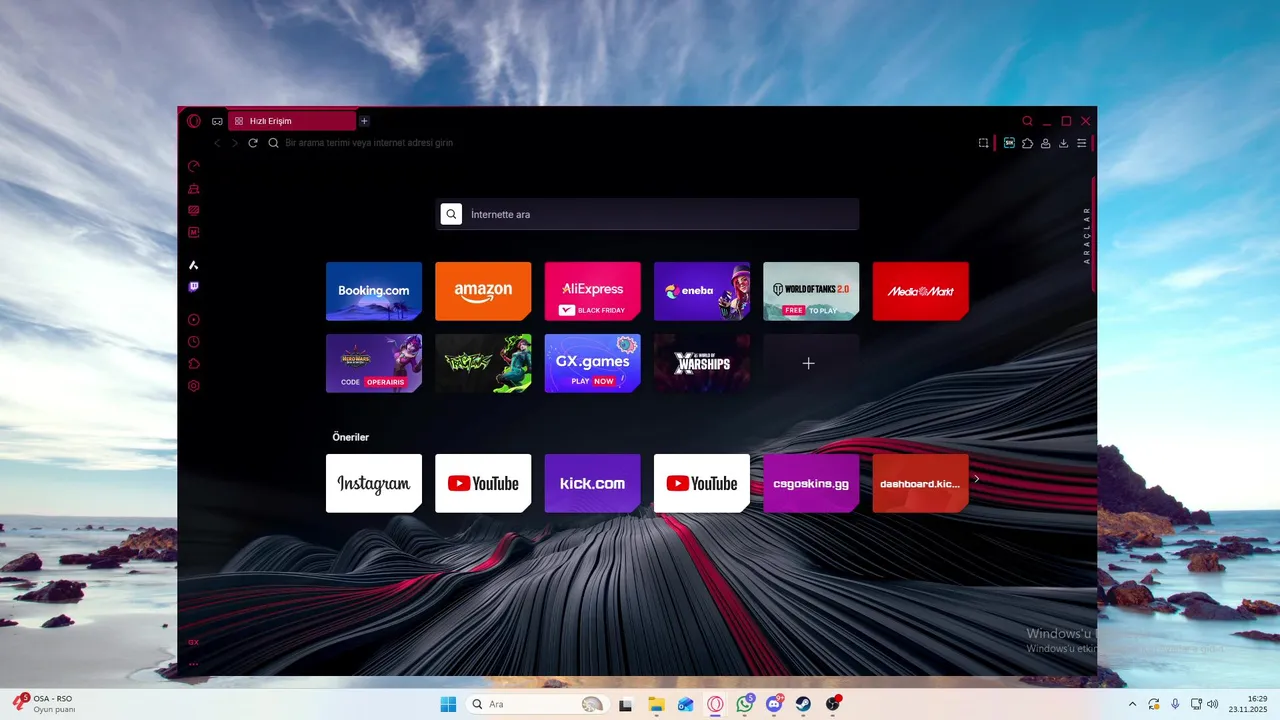Open the white Aria AI sidebar icon
Screen dimensions: 1280x720
point(194,265)
